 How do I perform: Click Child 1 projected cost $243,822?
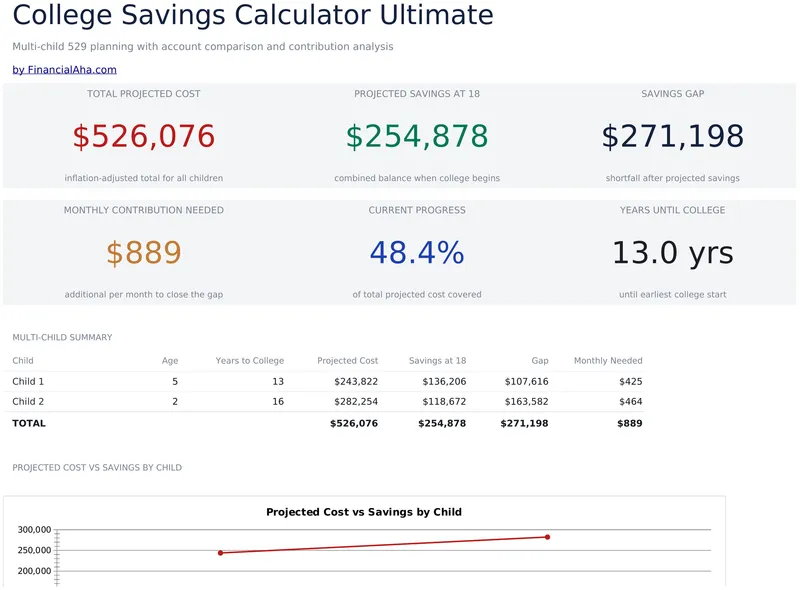[356, 382]
